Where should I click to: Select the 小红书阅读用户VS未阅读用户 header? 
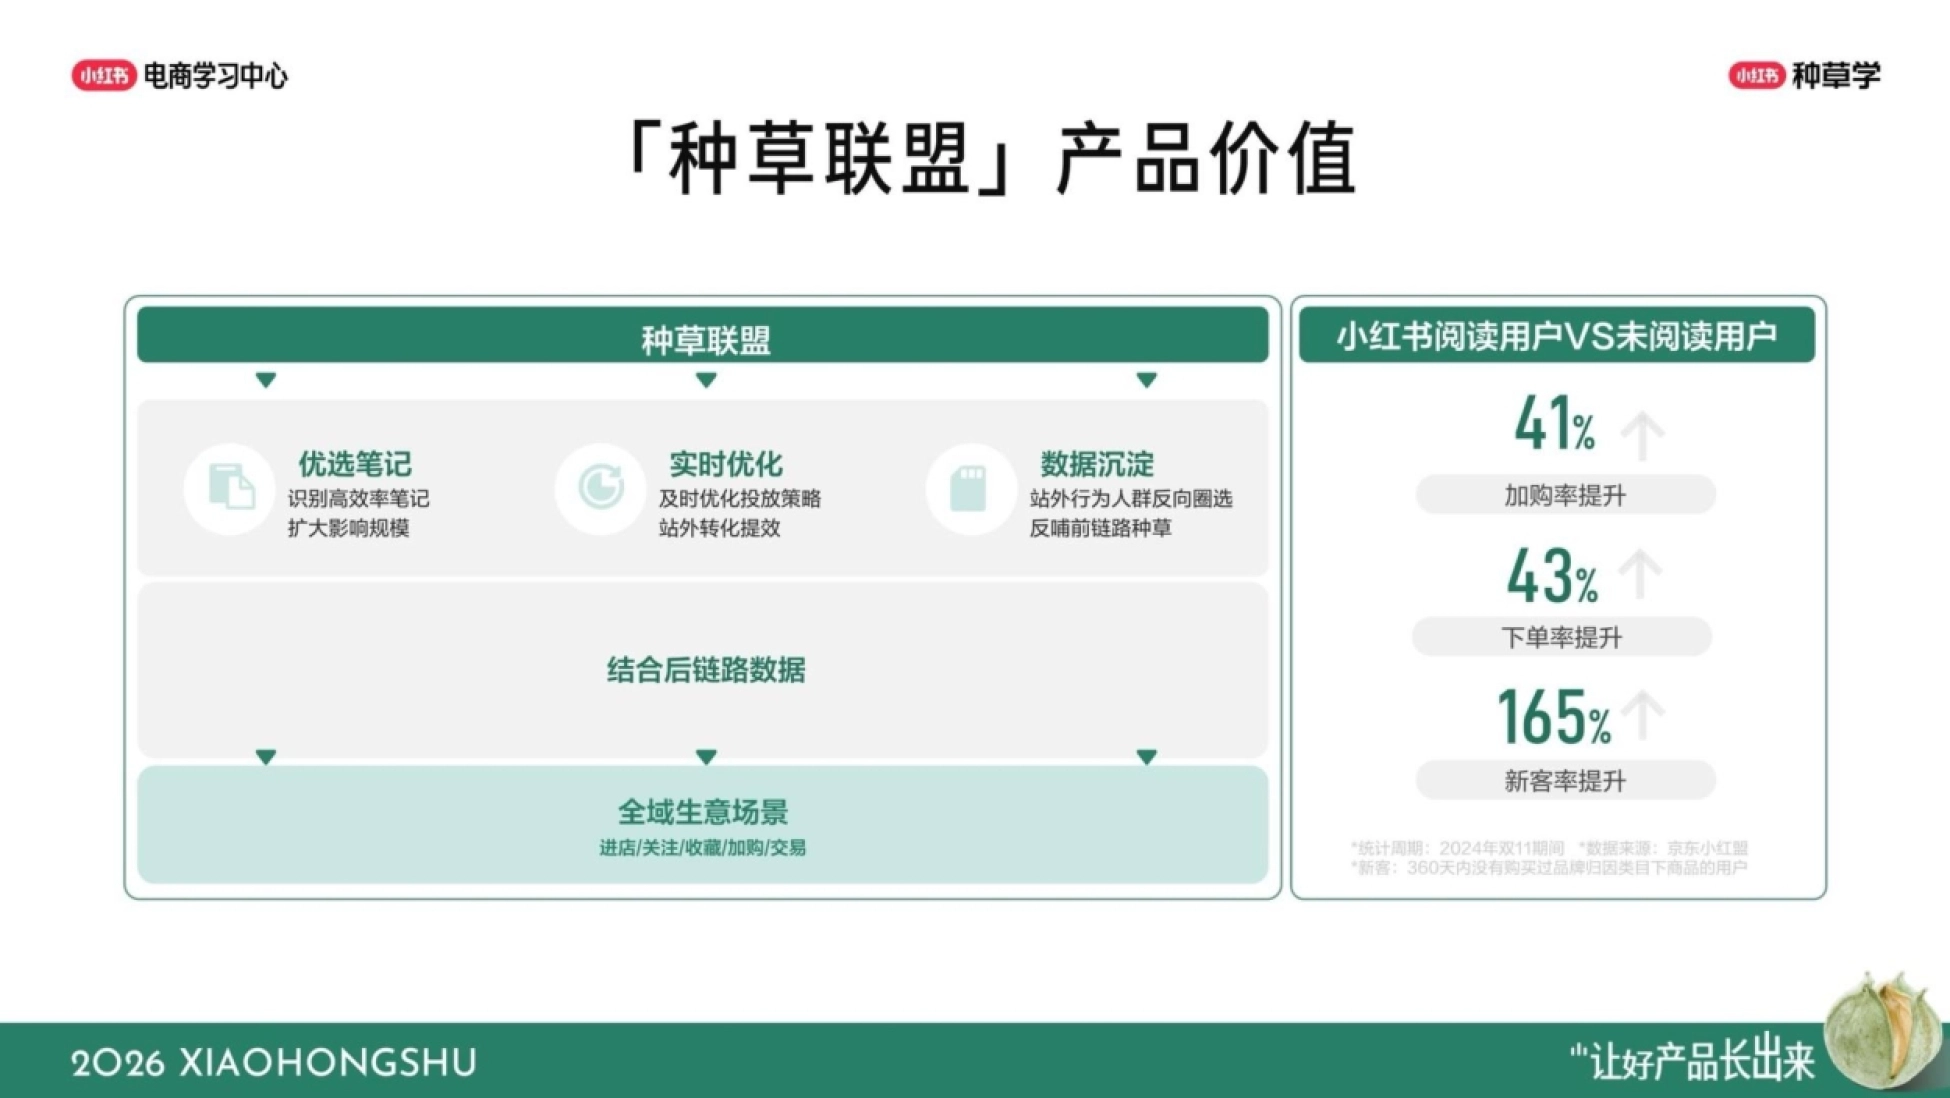click(1557, 335)
